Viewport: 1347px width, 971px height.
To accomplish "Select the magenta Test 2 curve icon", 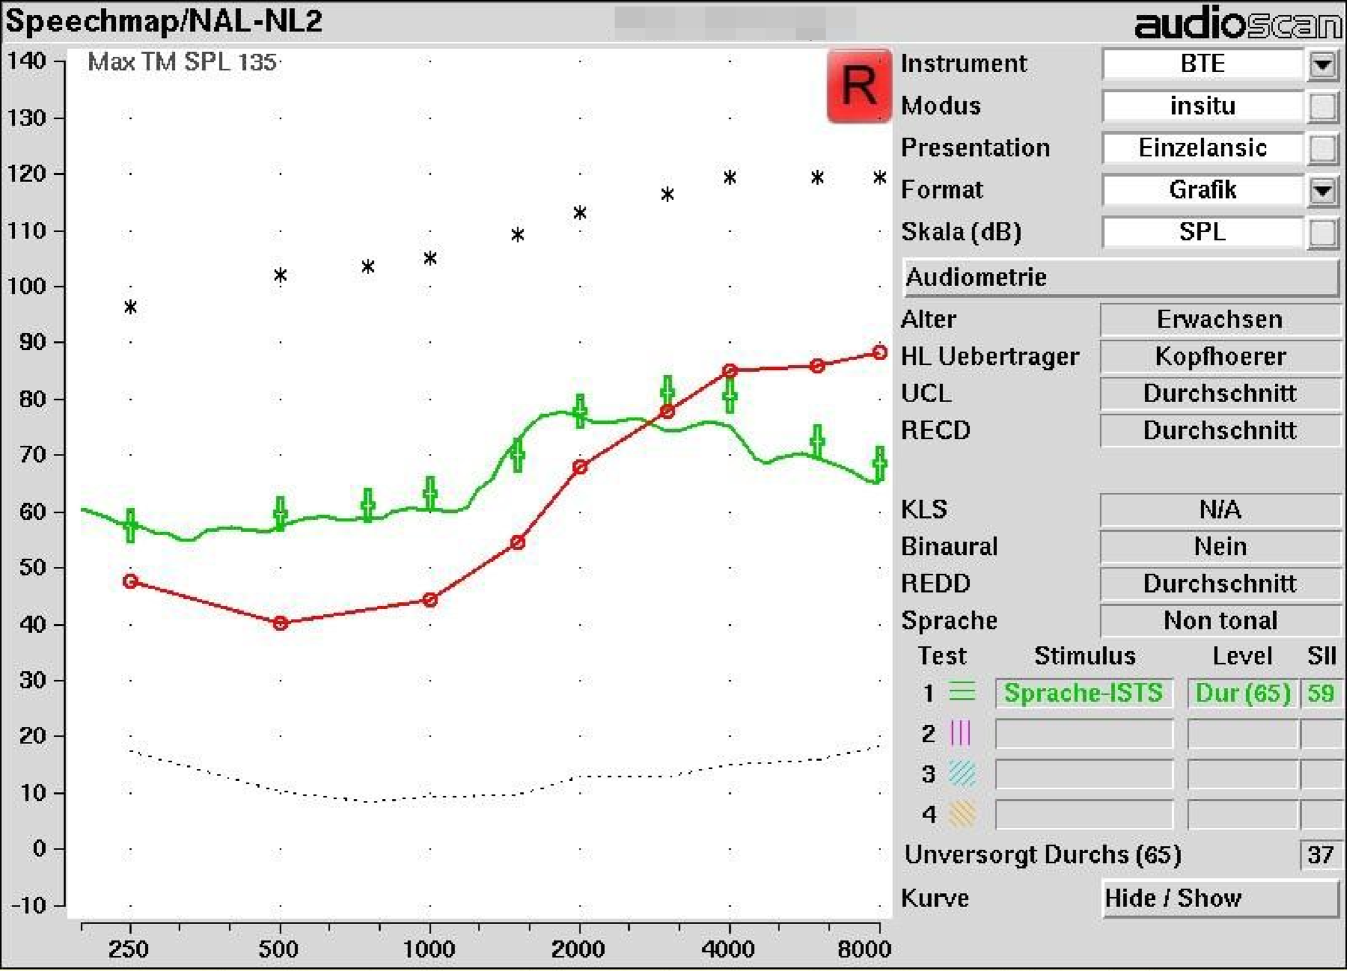I will tap(960, 733).
